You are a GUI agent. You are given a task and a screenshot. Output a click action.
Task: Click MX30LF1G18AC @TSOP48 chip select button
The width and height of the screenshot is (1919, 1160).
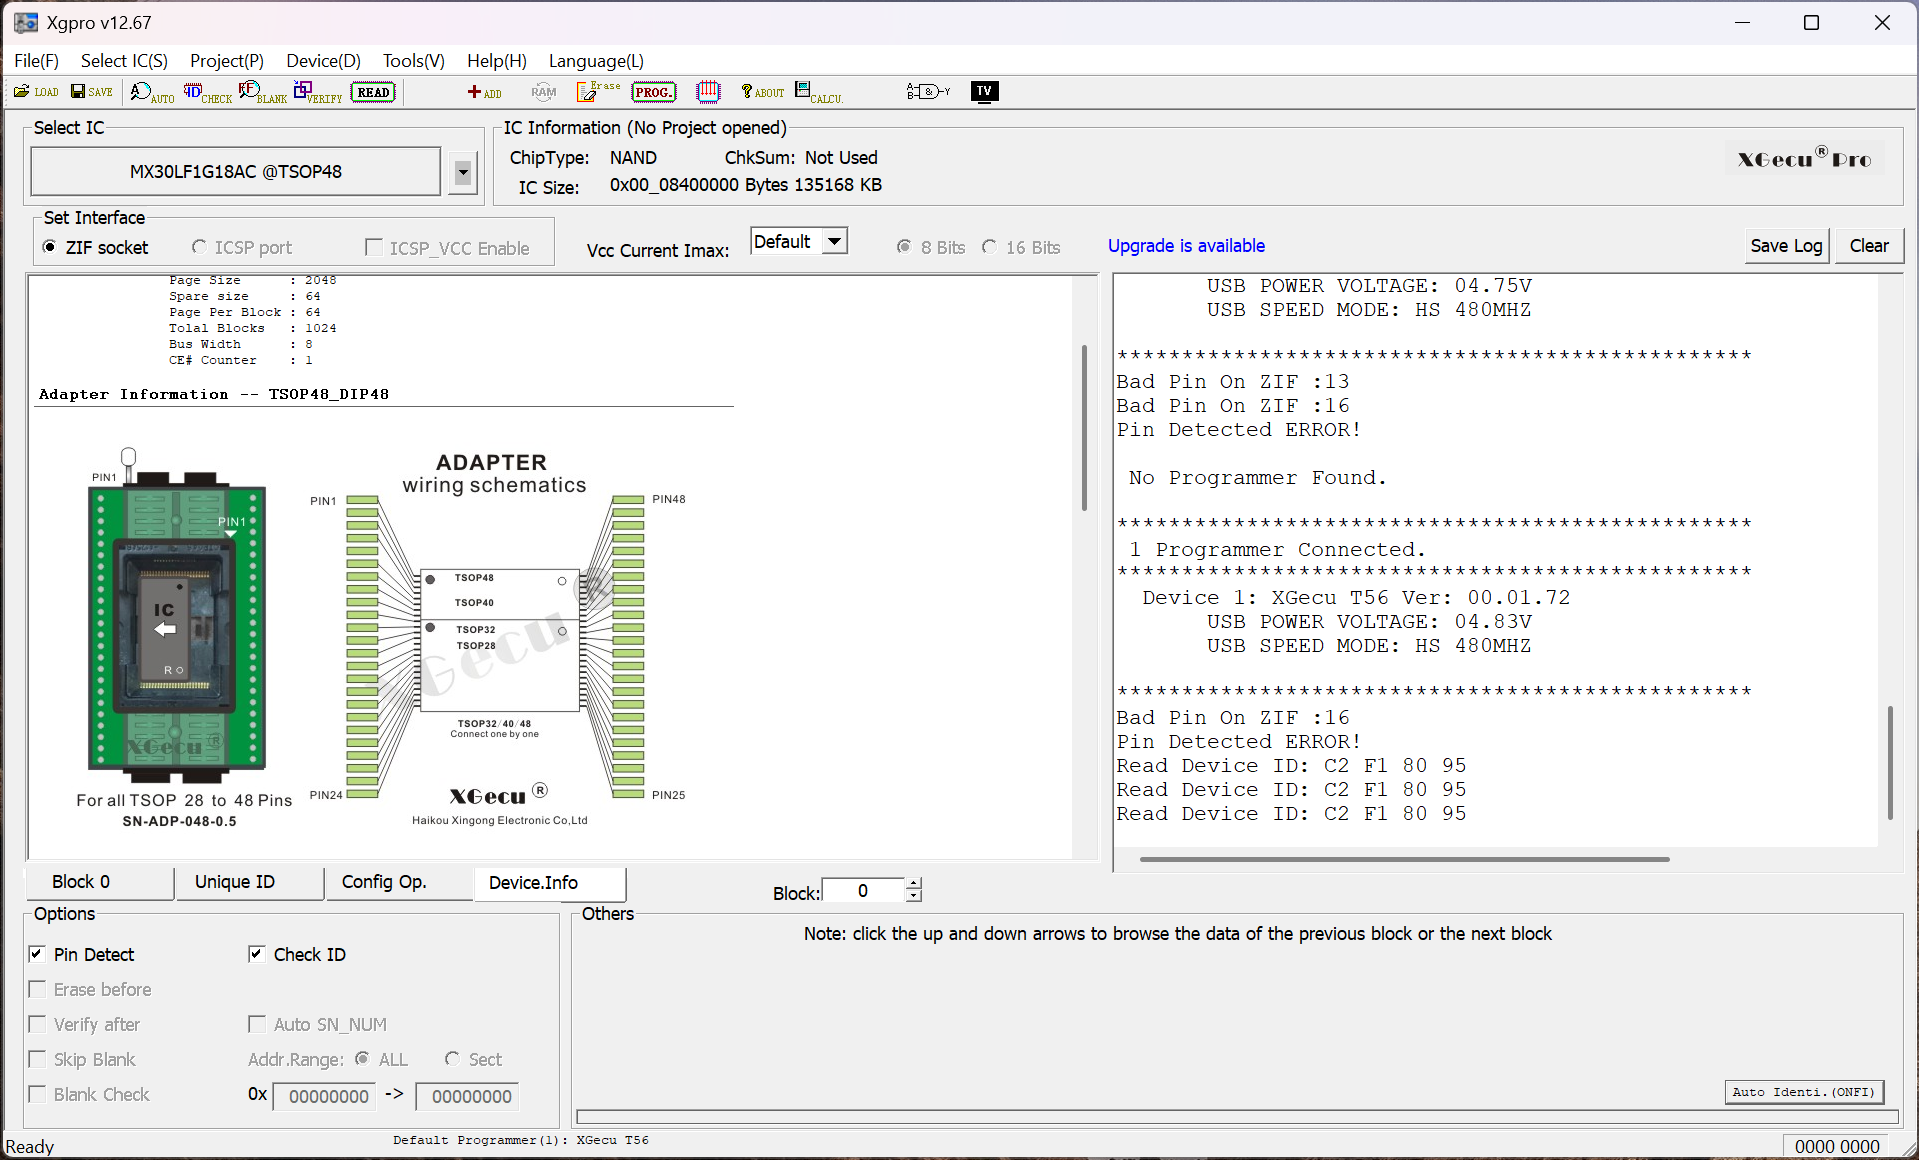(x=235, y=171)
